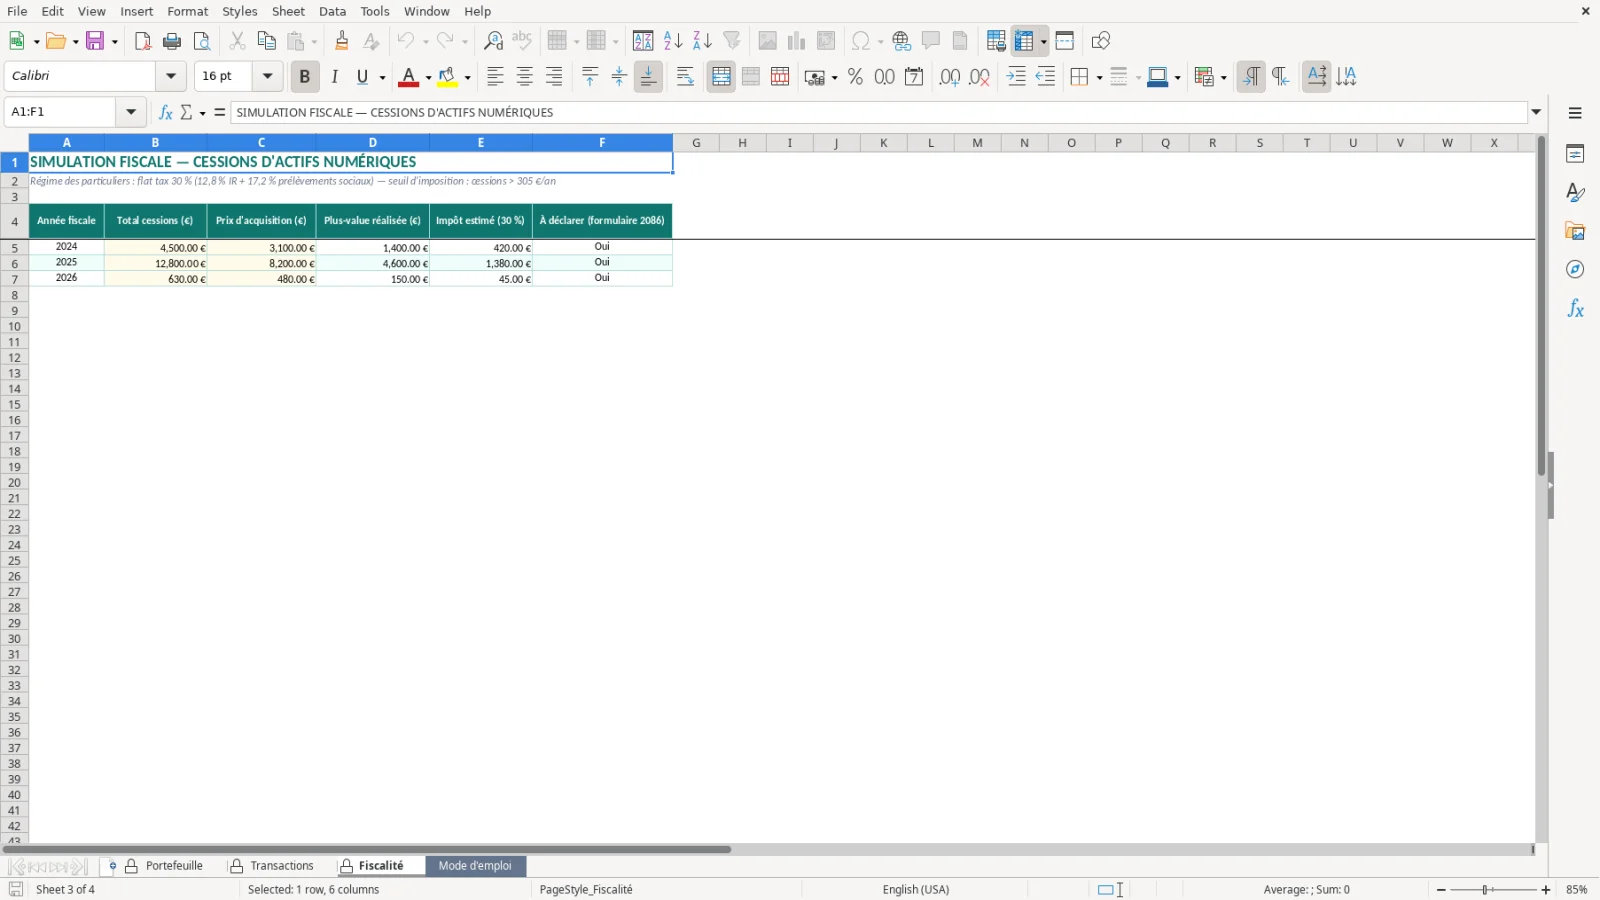Adjust the zoom slider

coord(1487,890)
